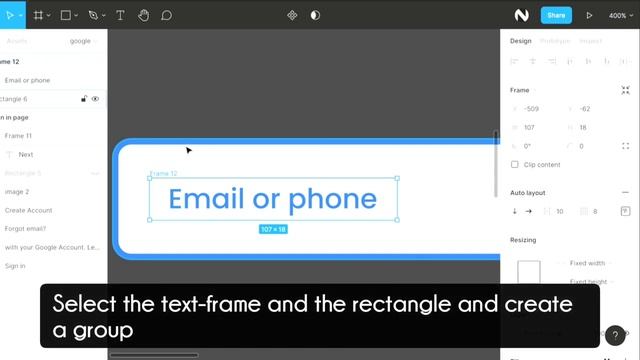640x360 pixels.
Task: Open the Frame type dropdown
Action: point(522,90)
